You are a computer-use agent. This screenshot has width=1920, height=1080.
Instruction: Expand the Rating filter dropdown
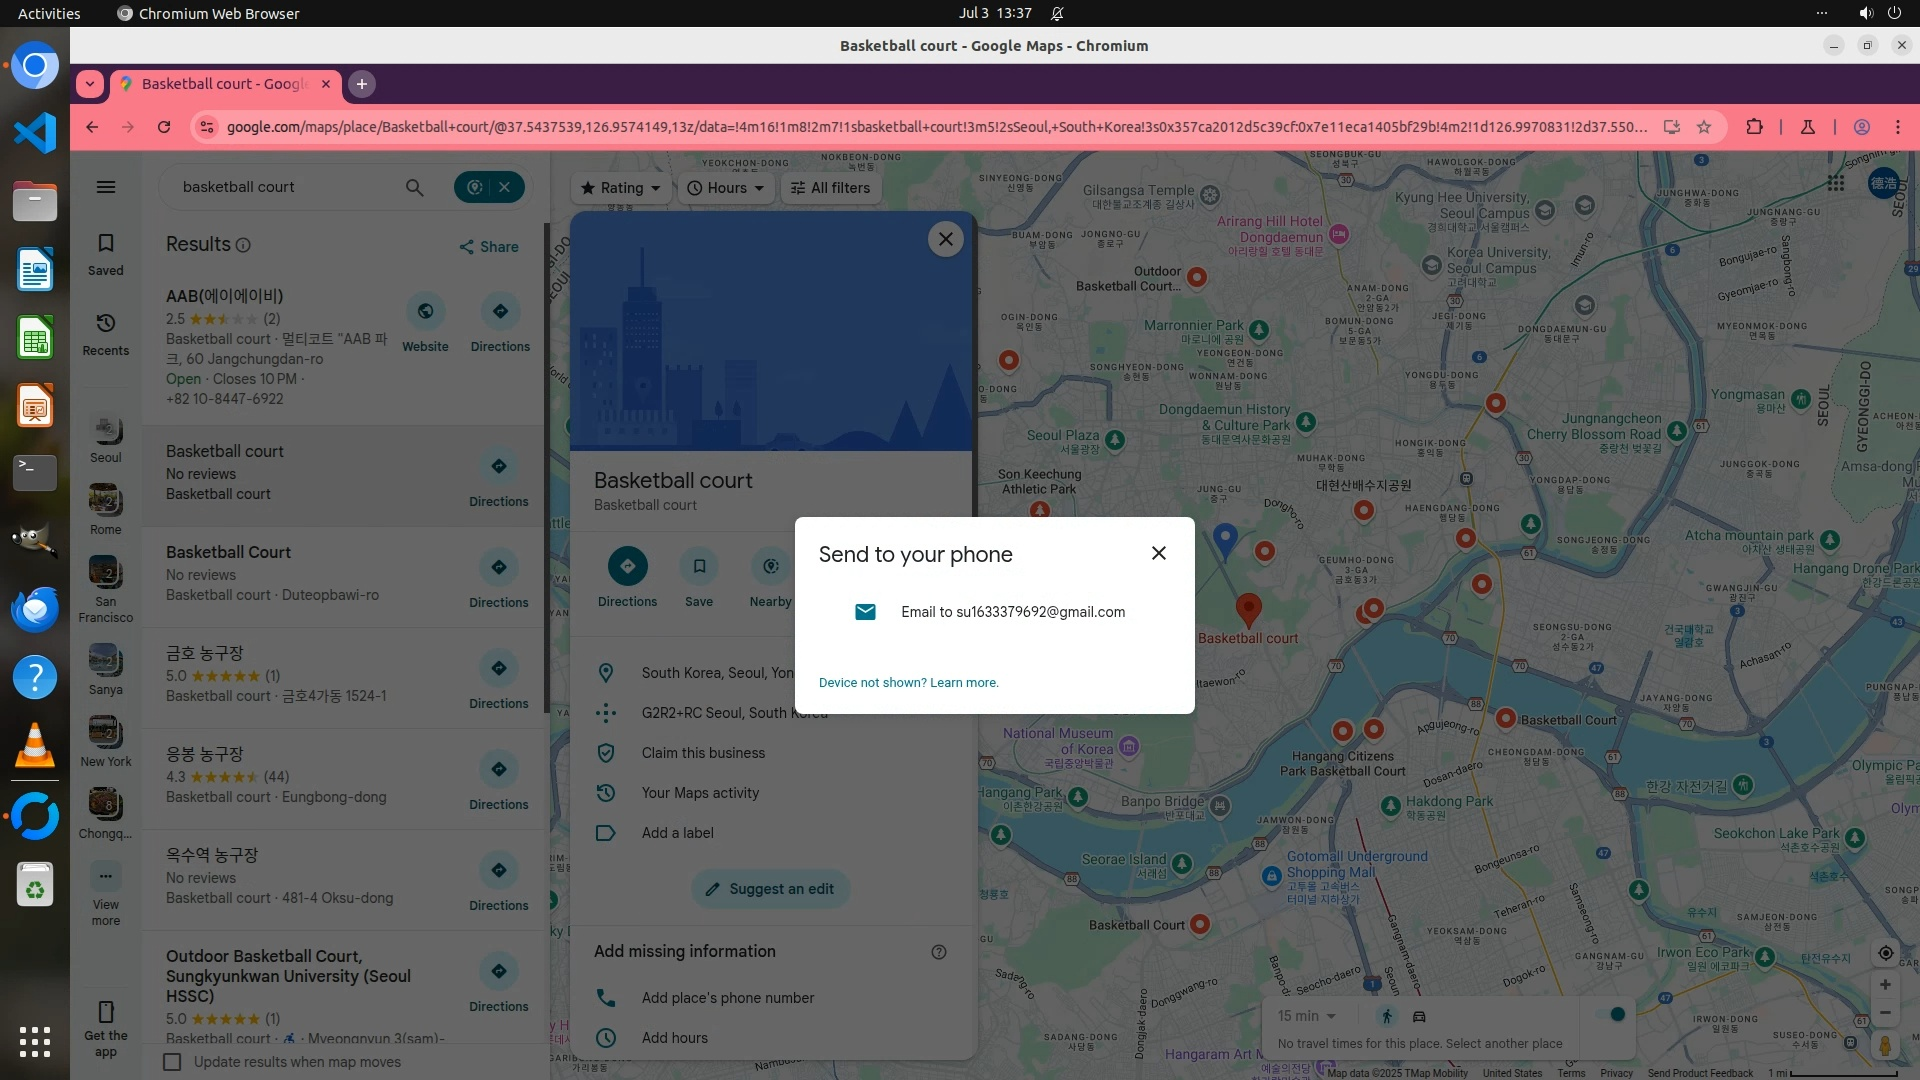pyautogui.click(x=620, y=188)
